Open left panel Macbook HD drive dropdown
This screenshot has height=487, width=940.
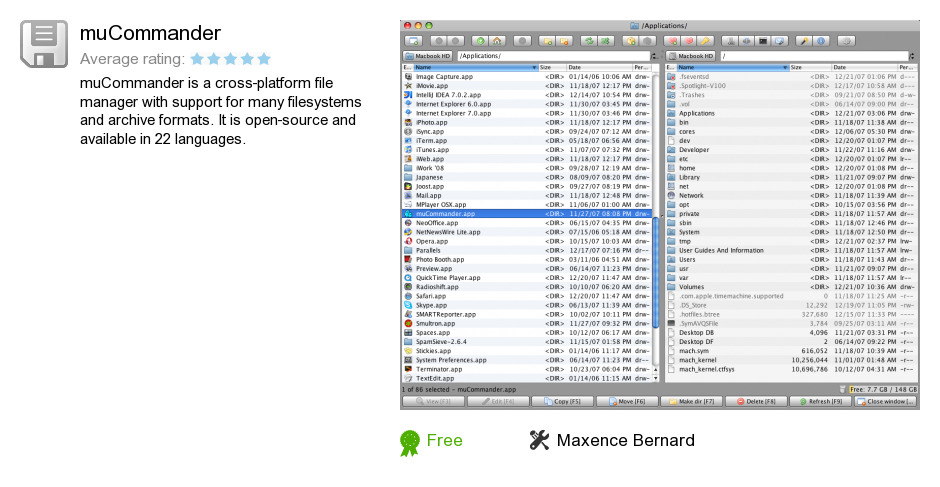(x=427, y=56)
